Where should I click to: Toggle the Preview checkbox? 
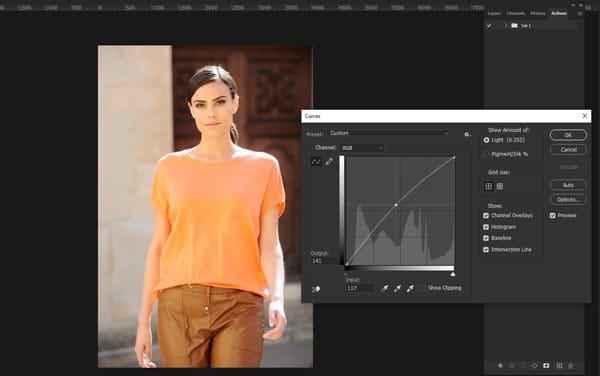[x=553, y=215]
